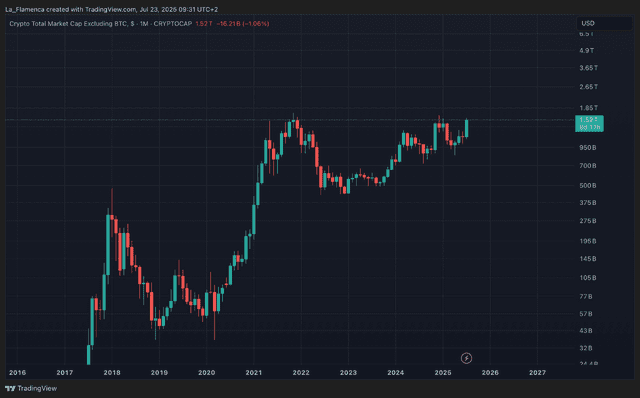Click the 2026 label on the time axis

pos(490,372)
